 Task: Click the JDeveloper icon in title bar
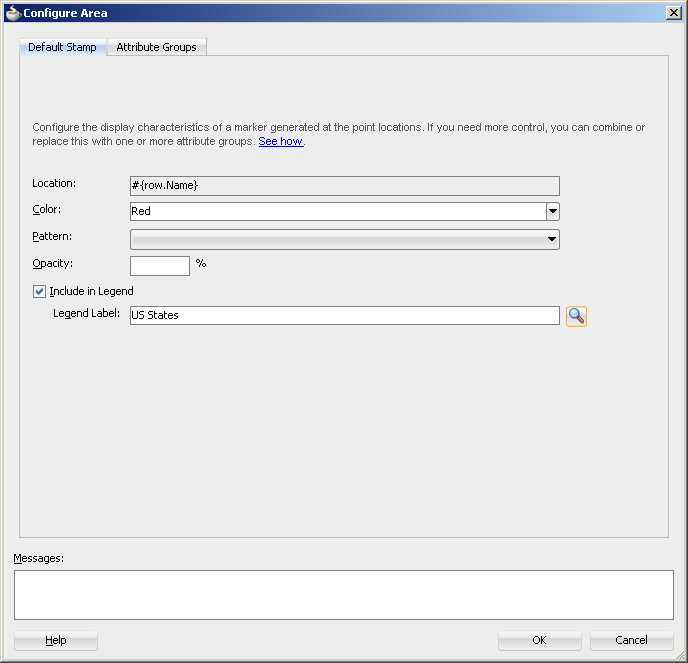point(13,13)
